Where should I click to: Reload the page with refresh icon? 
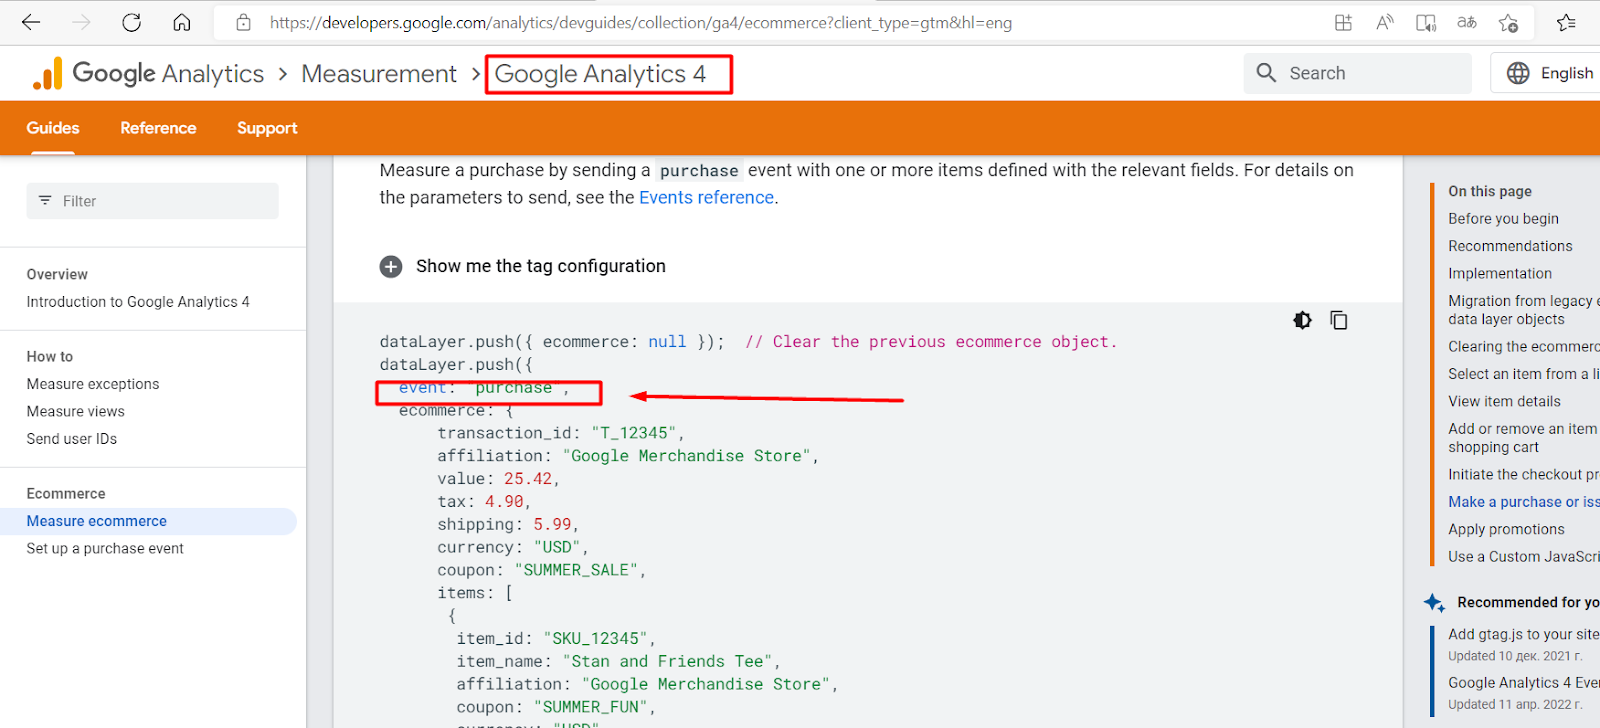point(131,22)
